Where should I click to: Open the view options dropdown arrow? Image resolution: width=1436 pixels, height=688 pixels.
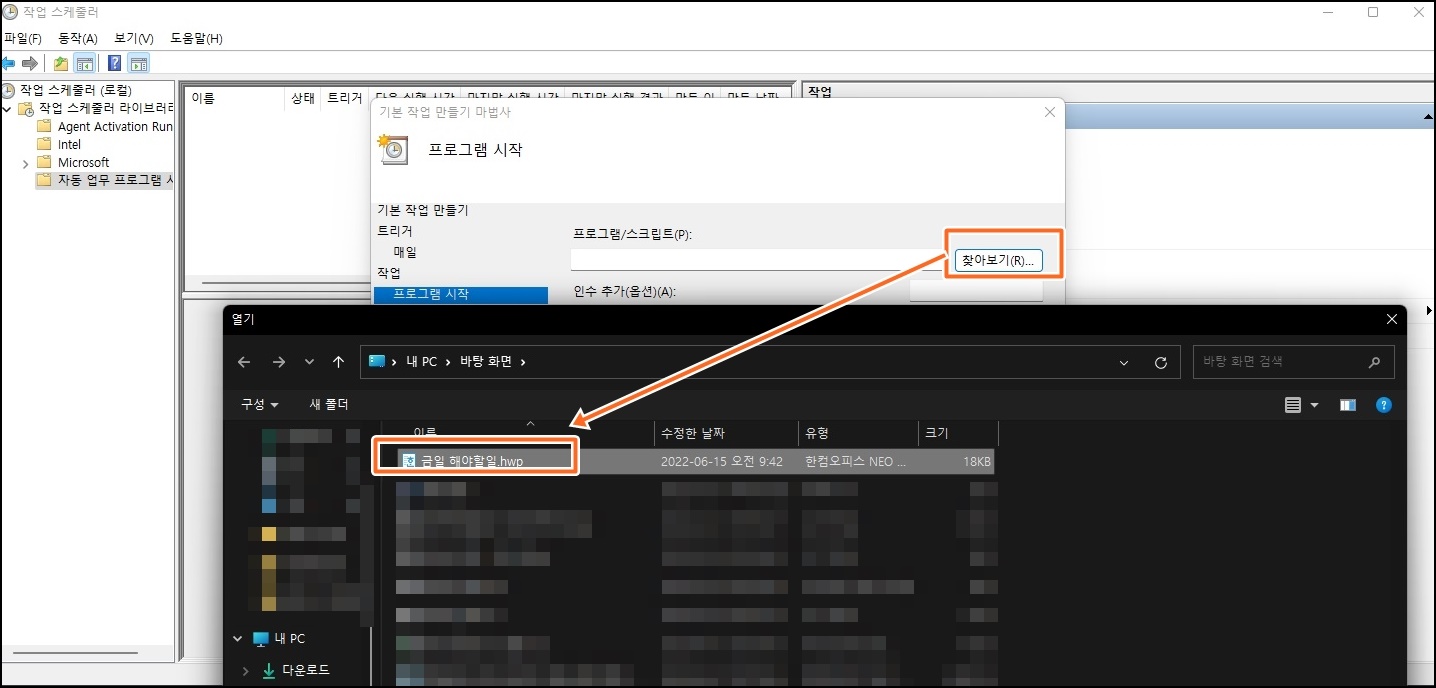[1314, 405]
